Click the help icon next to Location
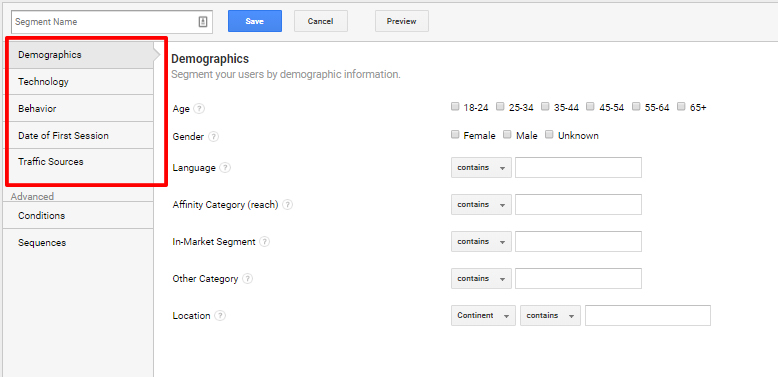Image resolution: width=778 pixels, height=377 pixels. click(220, 315)
